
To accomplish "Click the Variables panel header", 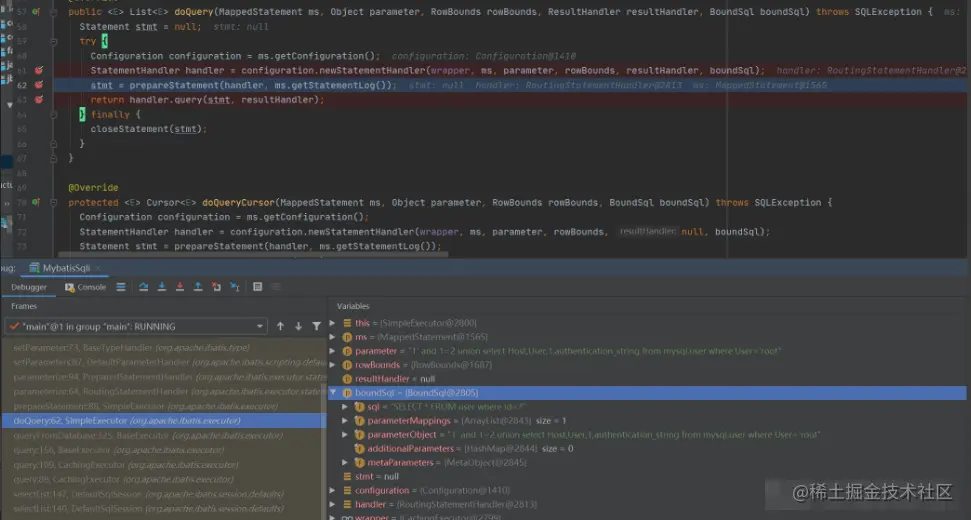I will (353, 306).
